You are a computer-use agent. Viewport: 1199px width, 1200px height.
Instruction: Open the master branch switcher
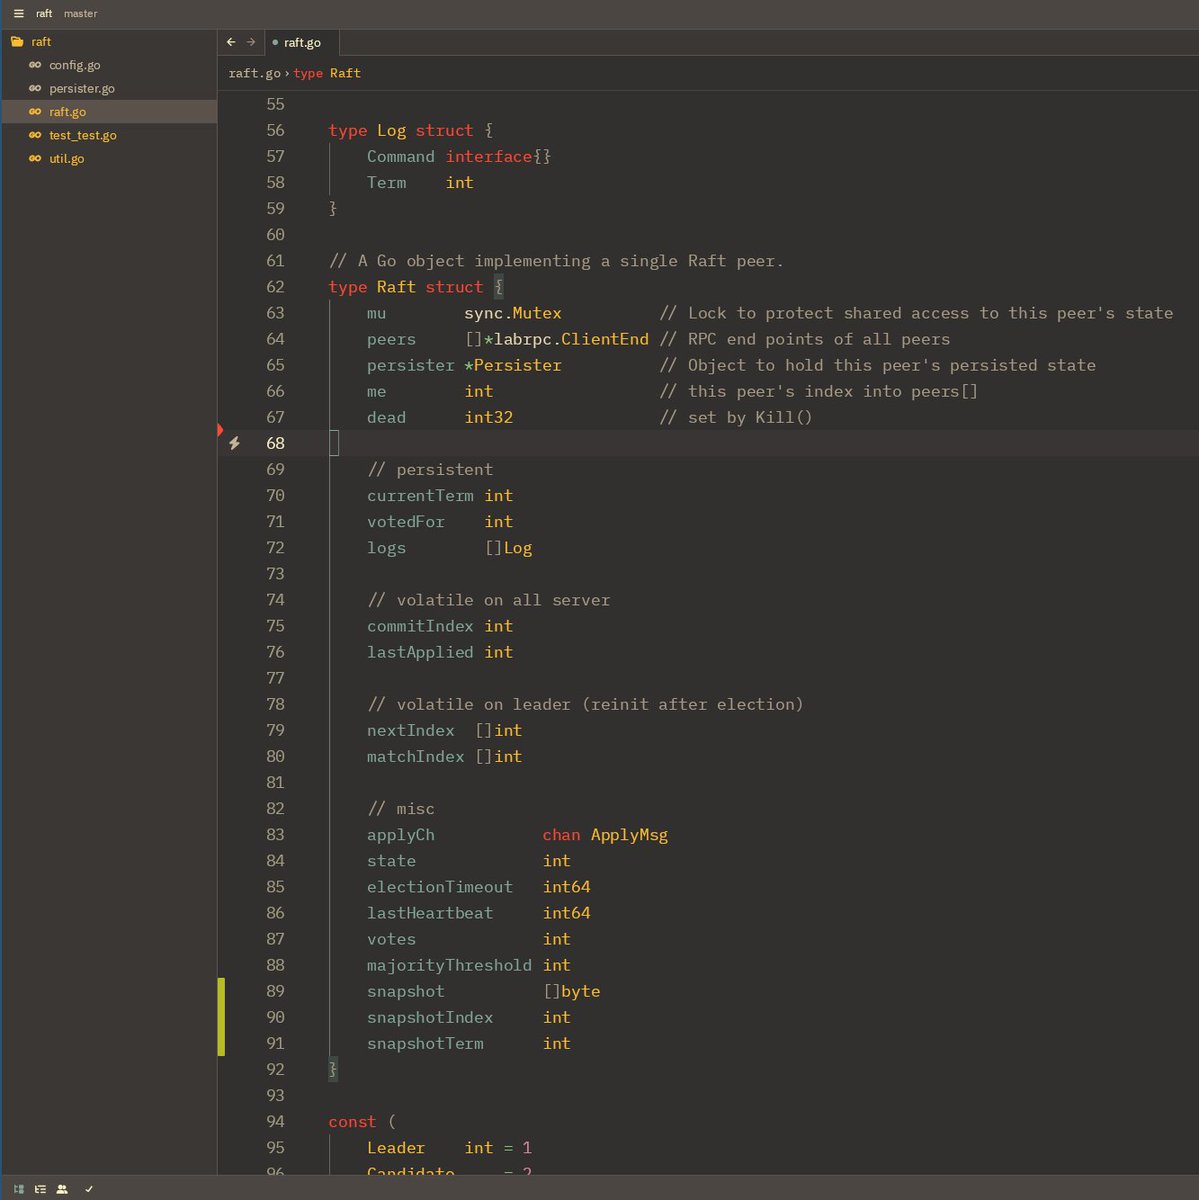(81, 14)
